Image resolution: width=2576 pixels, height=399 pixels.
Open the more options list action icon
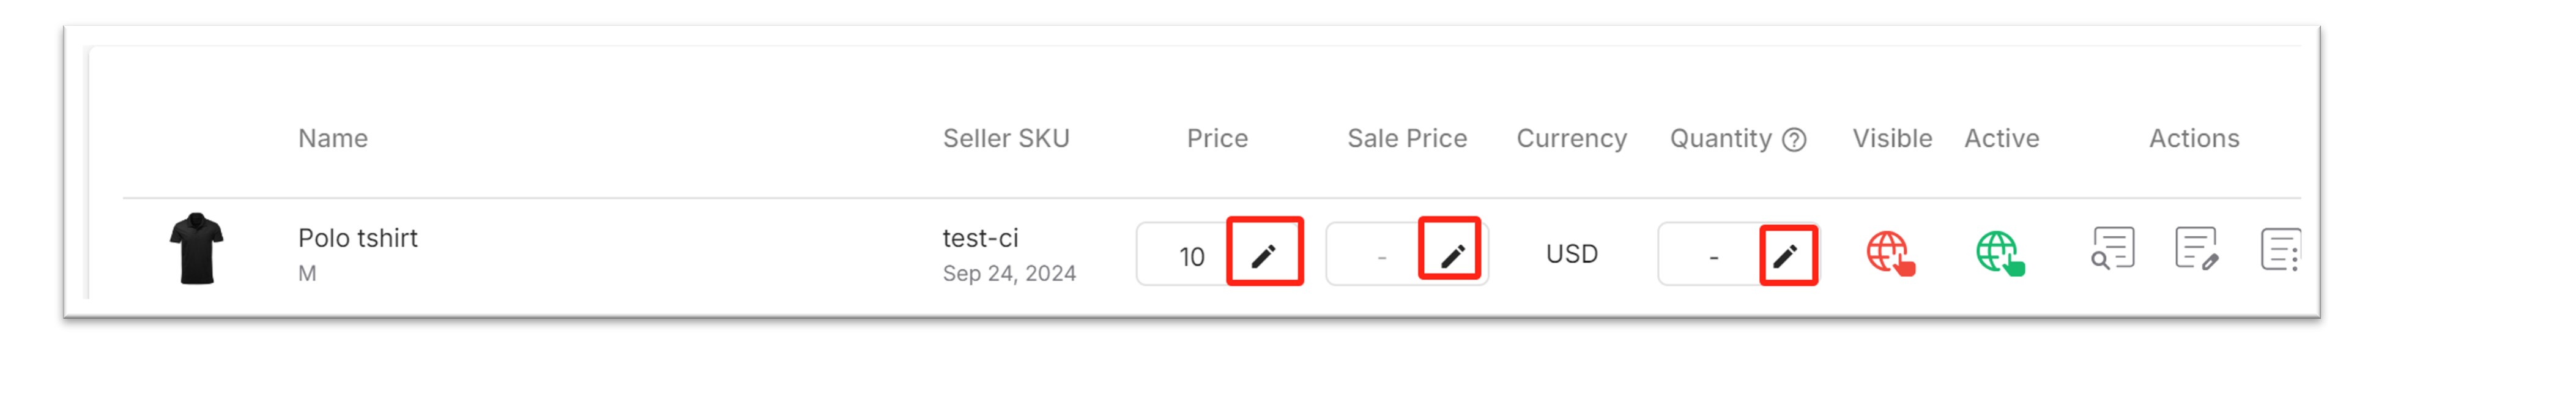coord(2280,249)
